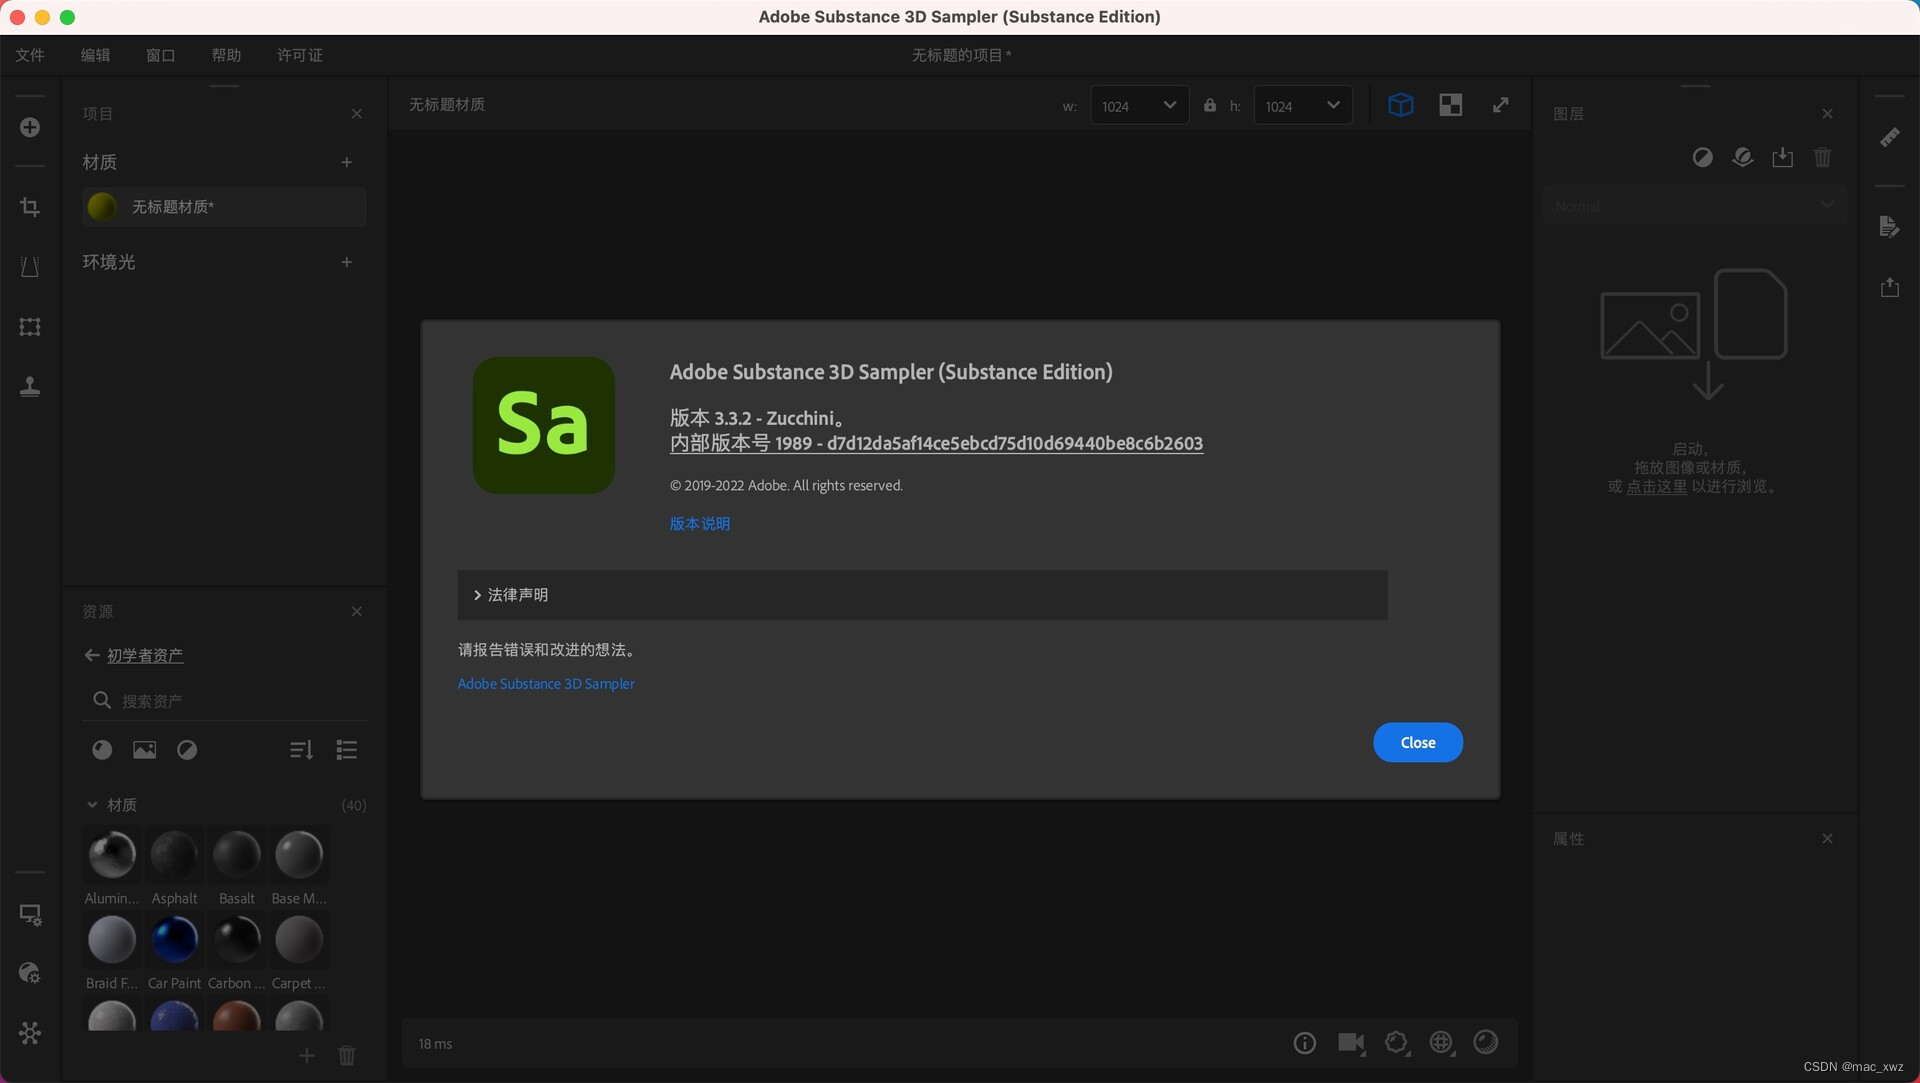Click the share export icon in right toolbar

click(1890, 287)
